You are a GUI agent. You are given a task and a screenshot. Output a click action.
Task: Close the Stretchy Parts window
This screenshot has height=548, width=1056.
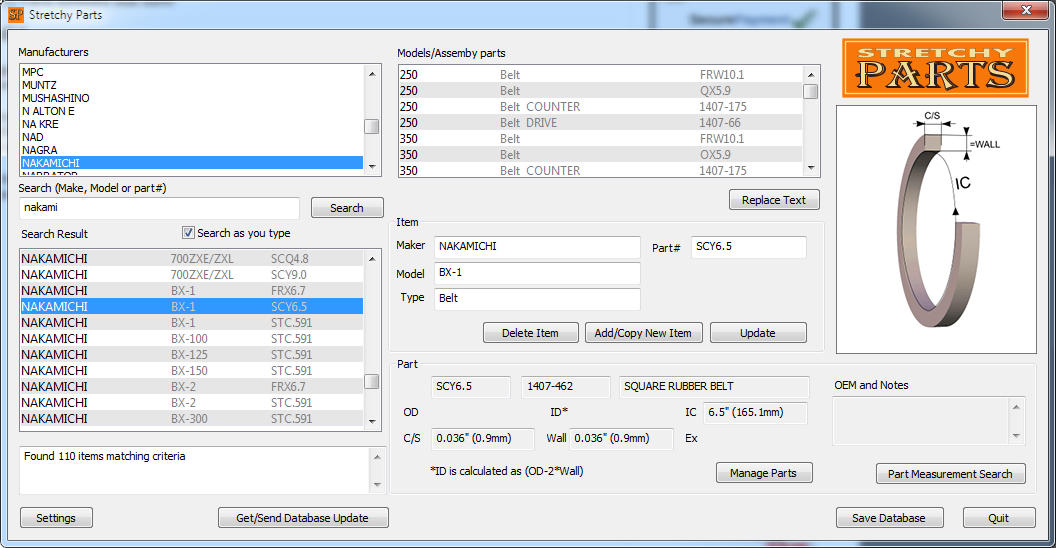tap(1025, 10)
